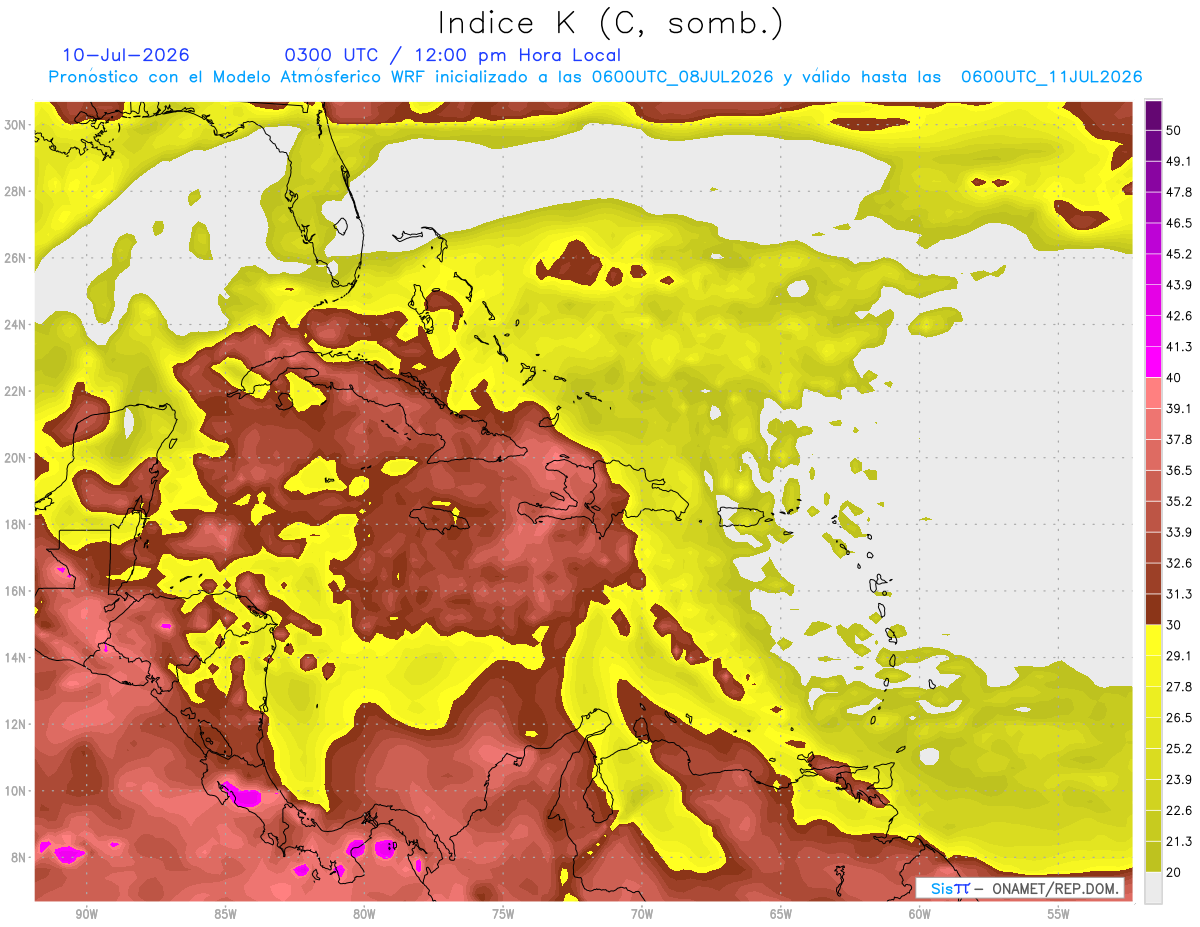Click the colorbar value 43.9

[x=1179, y=285]
